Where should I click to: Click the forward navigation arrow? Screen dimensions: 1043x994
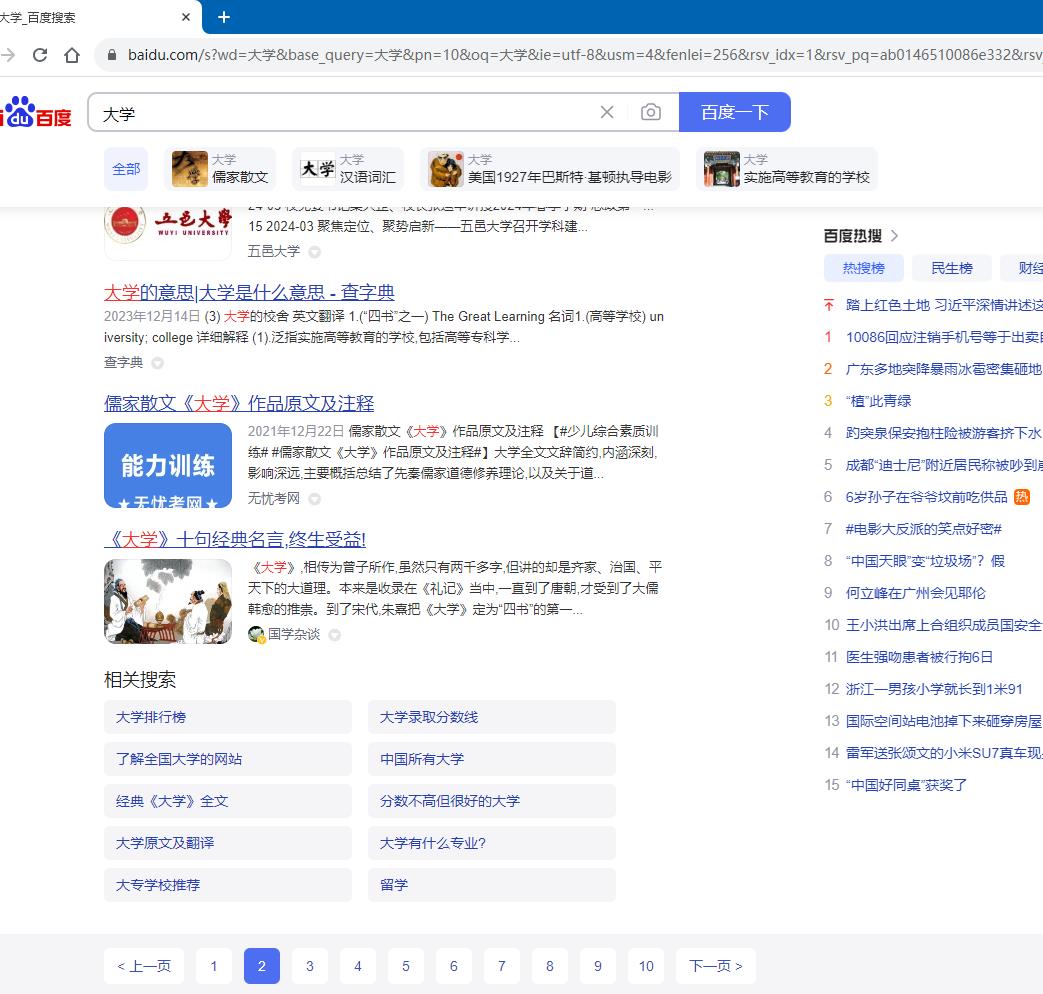point(7,55)
